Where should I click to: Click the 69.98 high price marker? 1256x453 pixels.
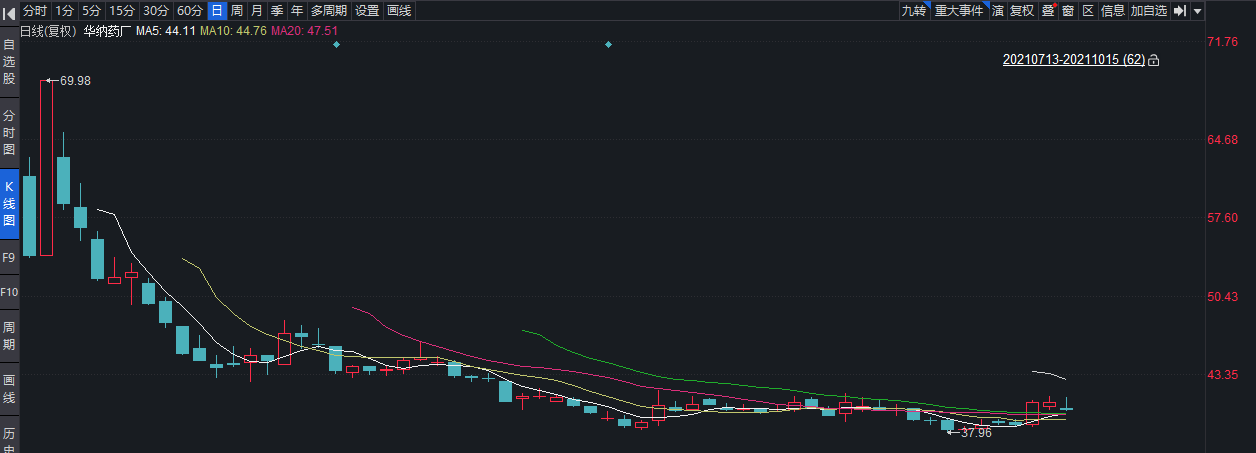(x=75, y=80)
